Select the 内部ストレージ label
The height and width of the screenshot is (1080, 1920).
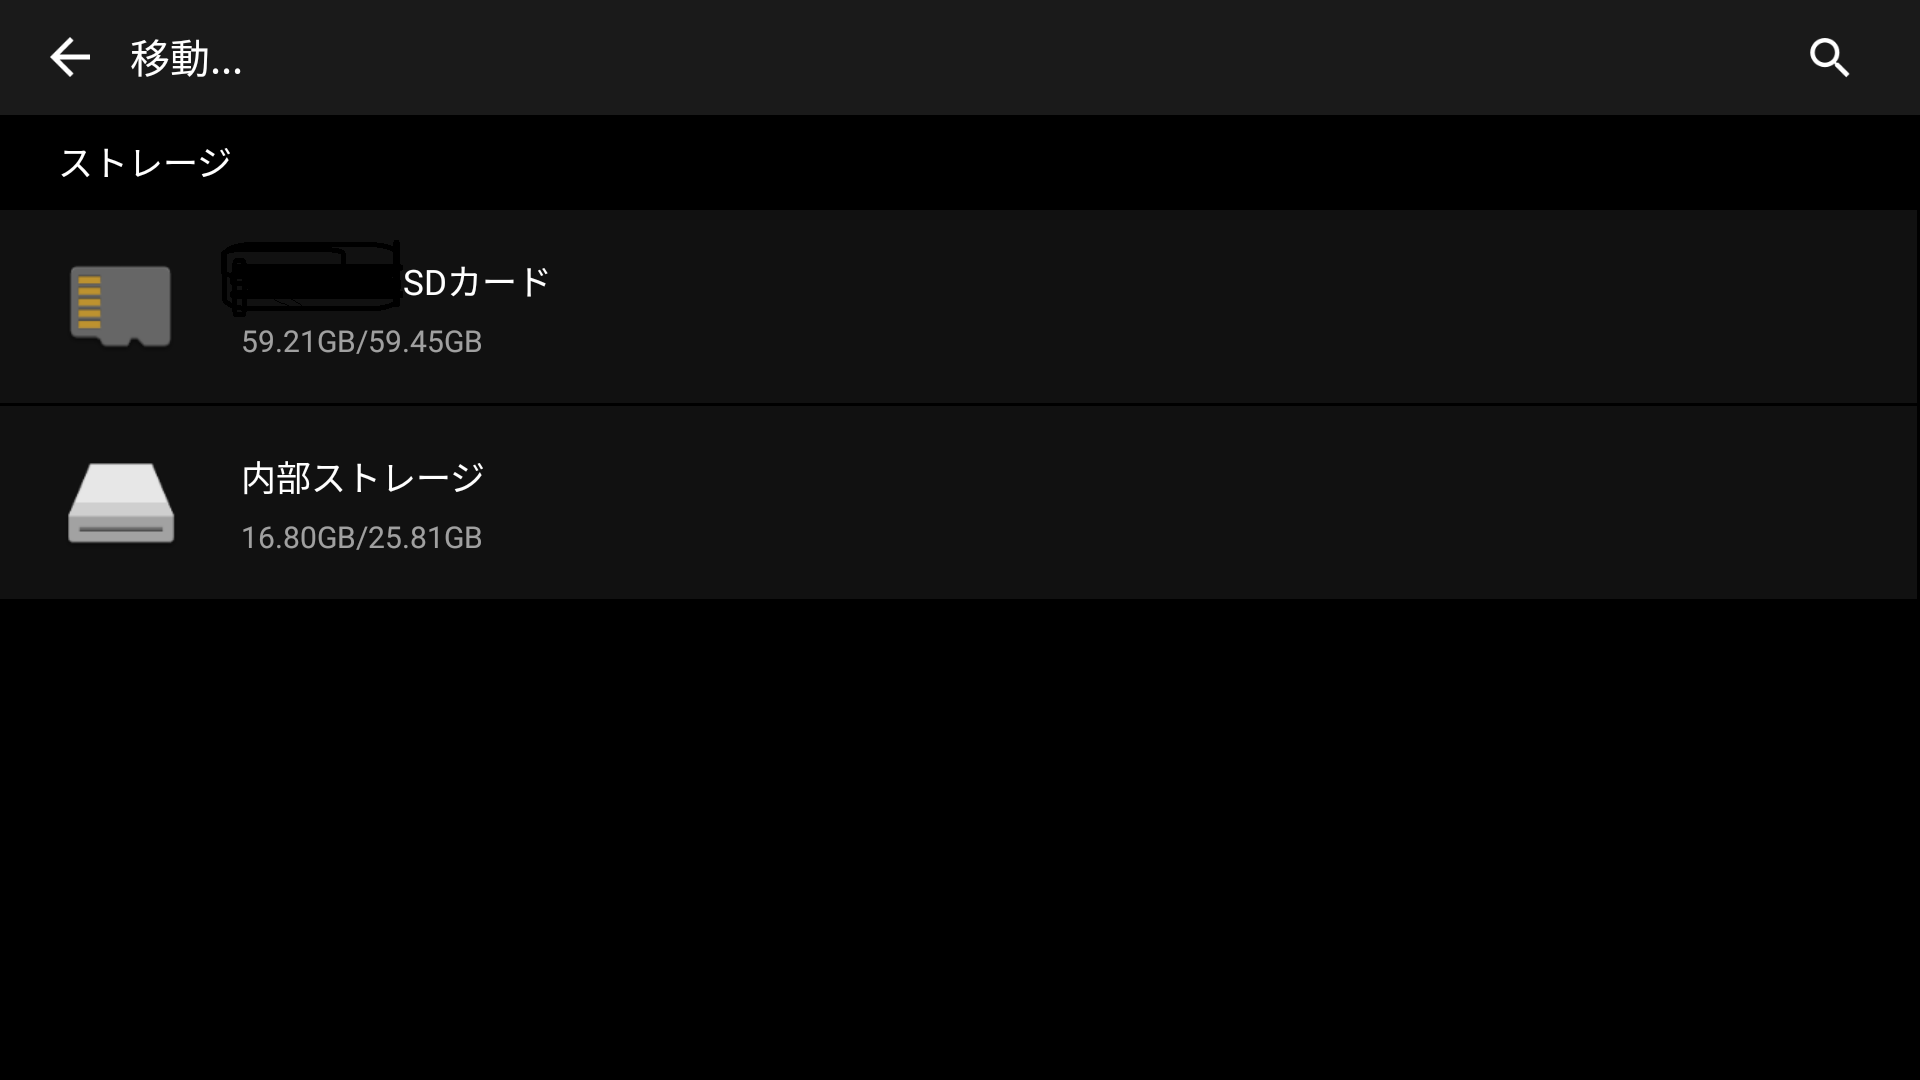[362, 478]
